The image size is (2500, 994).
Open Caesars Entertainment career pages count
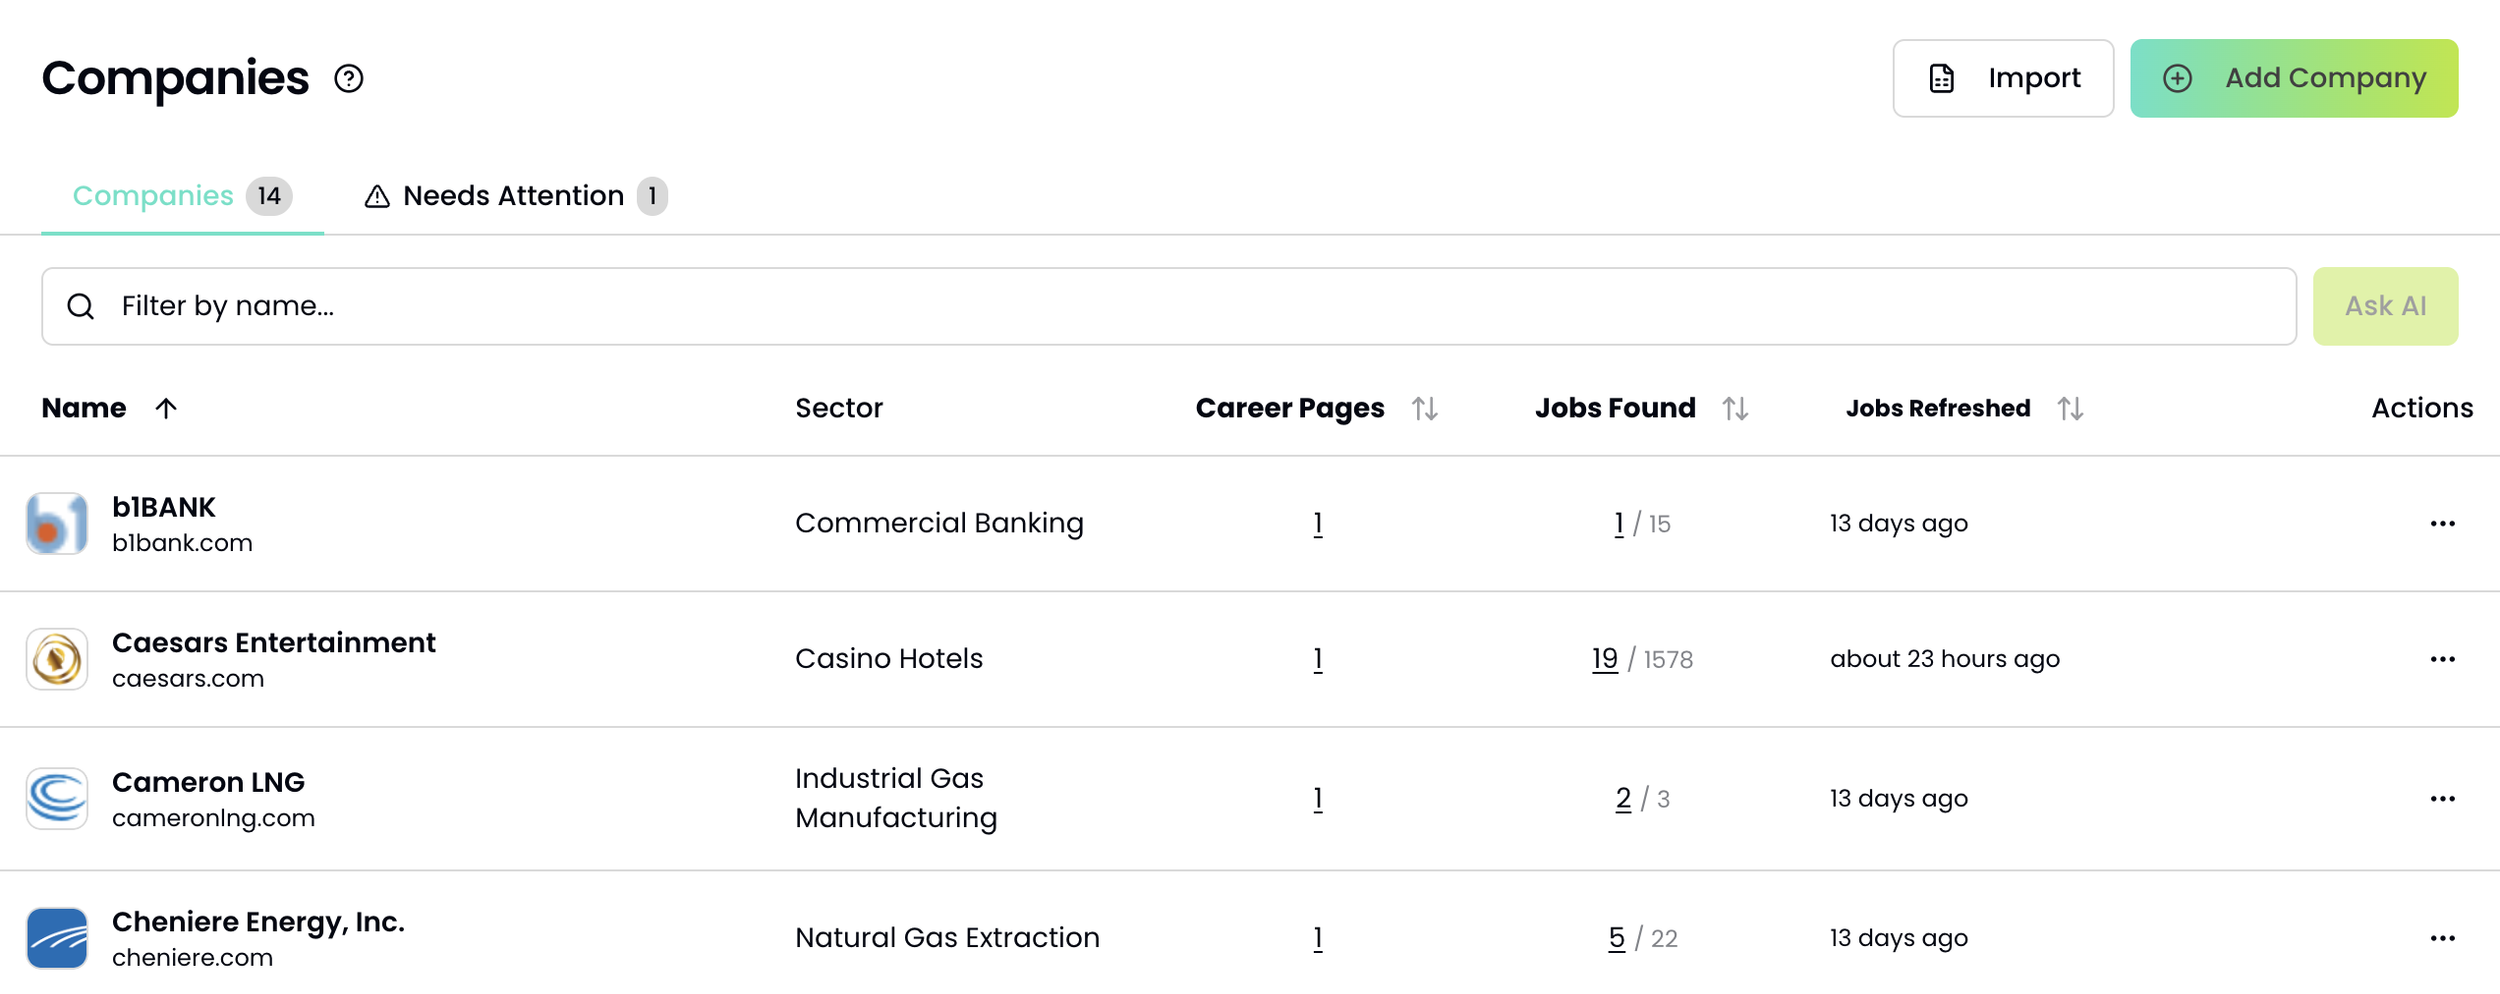(x=1318, y=659)
